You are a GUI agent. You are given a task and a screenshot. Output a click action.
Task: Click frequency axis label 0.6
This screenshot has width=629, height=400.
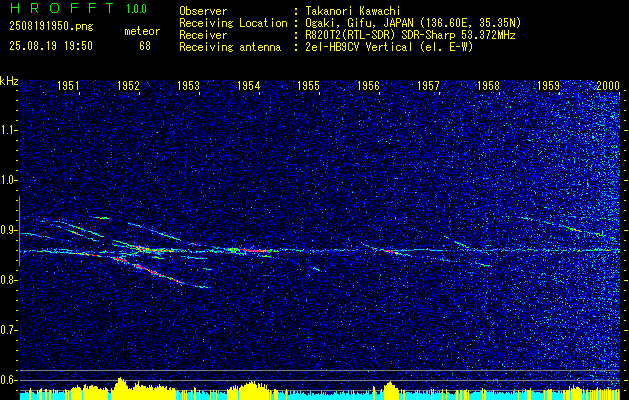(8, 380)
